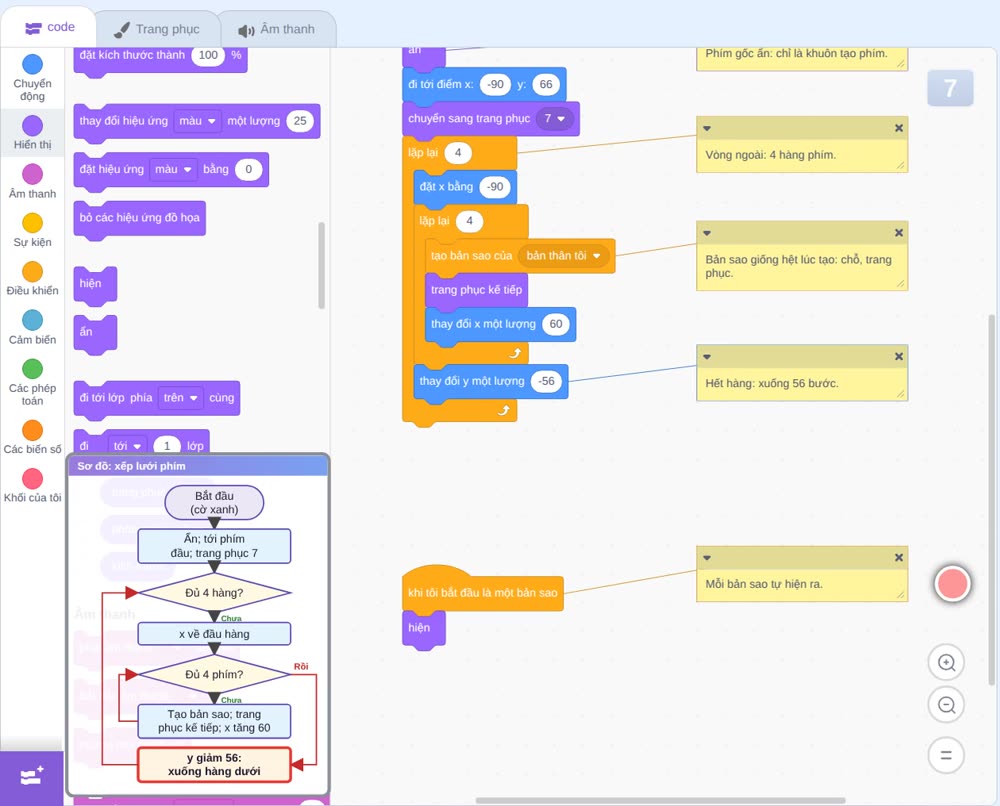The height and width of the screenshot is (806, 1000).
Task: Open the 'tới' dropdown in layer block
Action: 127,446
